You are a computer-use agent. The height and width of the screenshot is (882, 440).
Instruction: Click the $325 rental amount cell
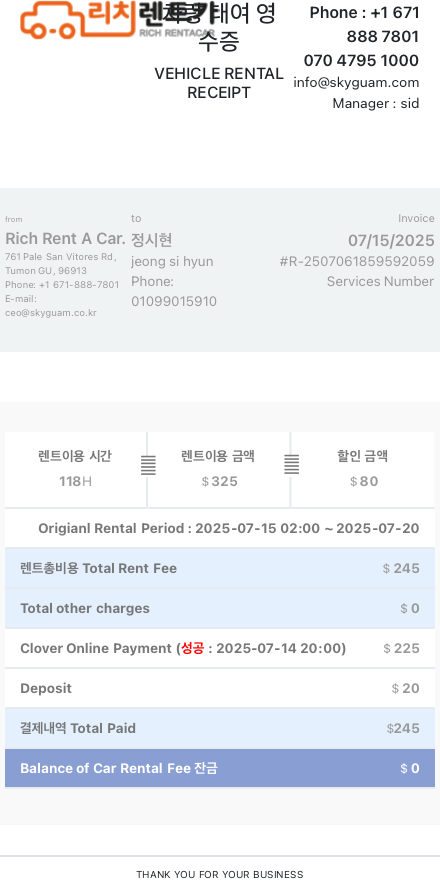[219, 469]
